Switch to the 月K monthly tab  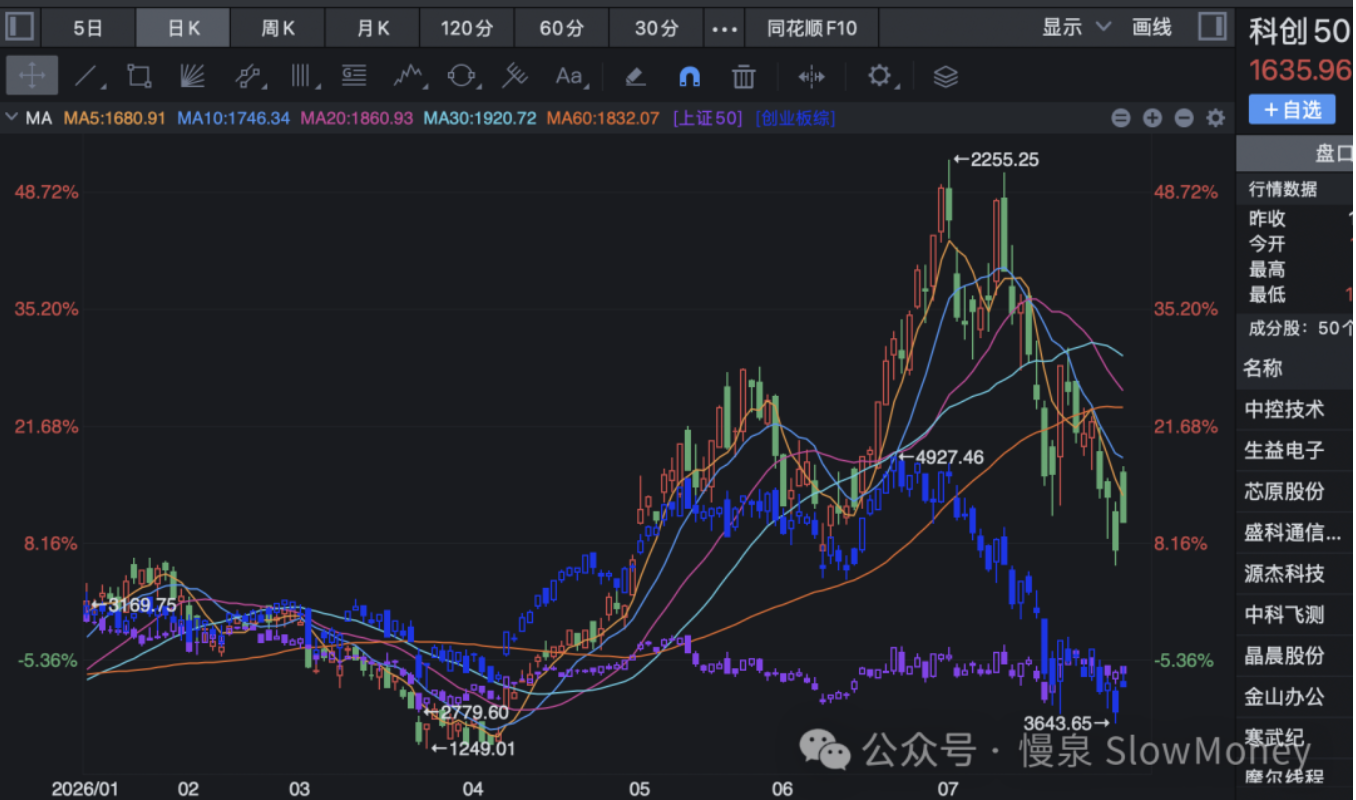pyautogui.click(x=373, y=28)
